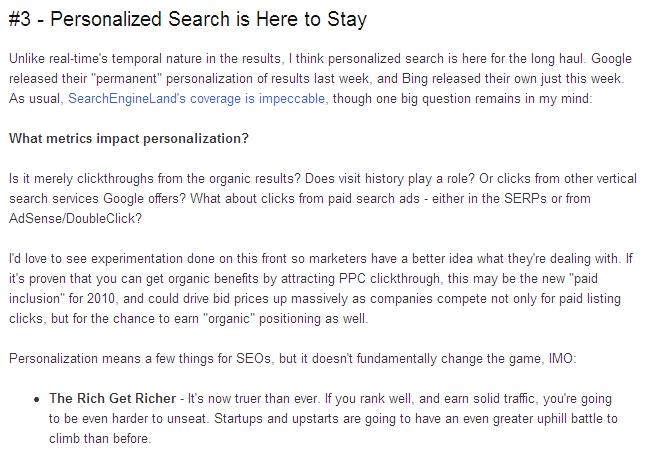Click the word 'PPC' in experimentation paragraph

tap(352, 279)
